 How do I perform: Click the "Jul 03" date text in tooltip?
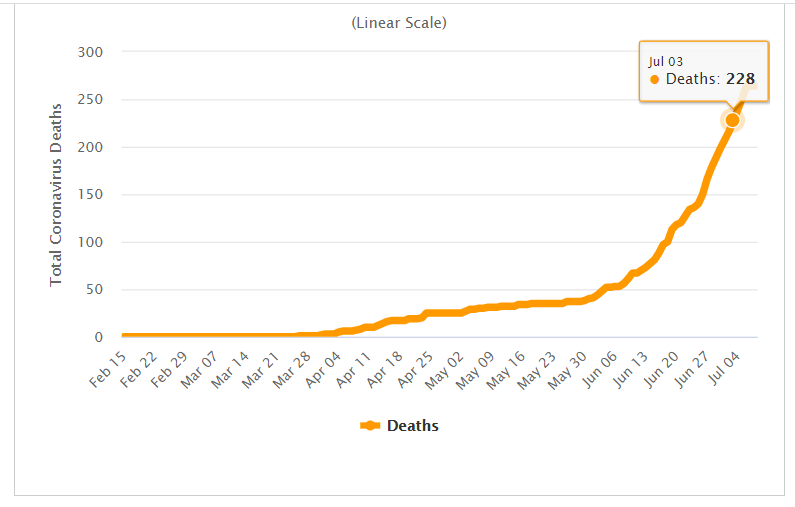pos(664,61)
